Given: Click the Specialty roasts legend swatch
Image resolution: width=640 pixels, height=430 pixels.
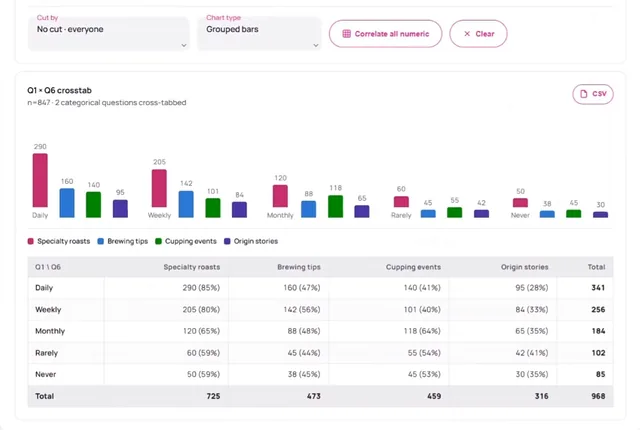Looking at the screenshot, I should [31, 241].
